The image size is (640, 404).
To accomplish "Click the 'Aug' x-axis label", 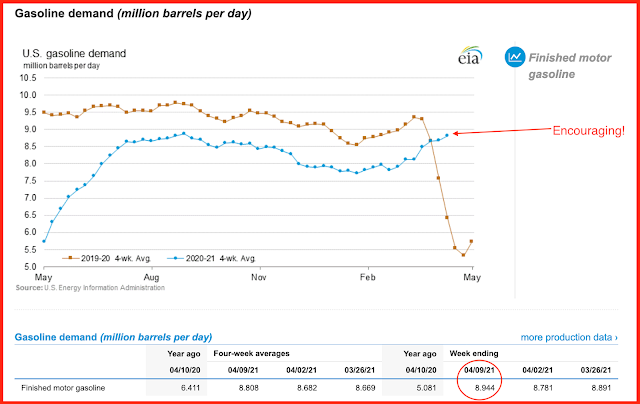I will 151,277.
